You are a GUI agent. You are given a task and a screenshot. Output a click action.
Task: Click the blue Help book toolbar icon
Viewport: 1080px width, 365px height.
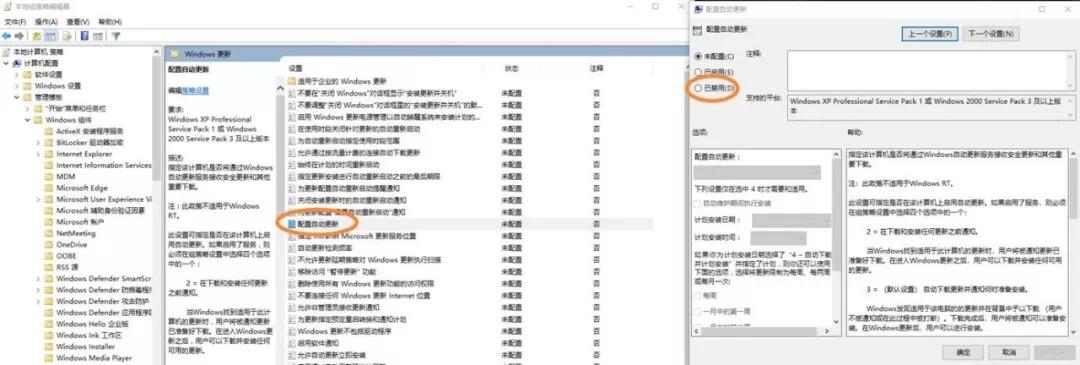(x=84, y=36)
